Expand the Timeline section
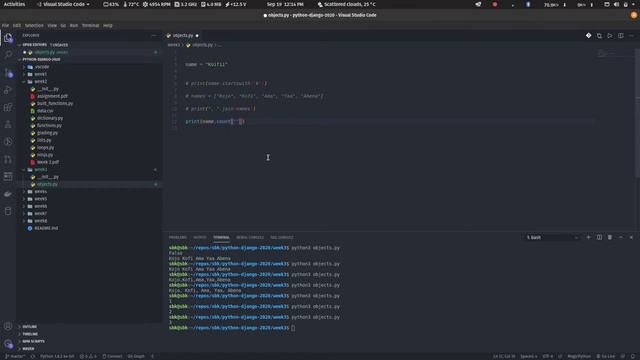The image size is (640, 360). [x=30, y=334]
